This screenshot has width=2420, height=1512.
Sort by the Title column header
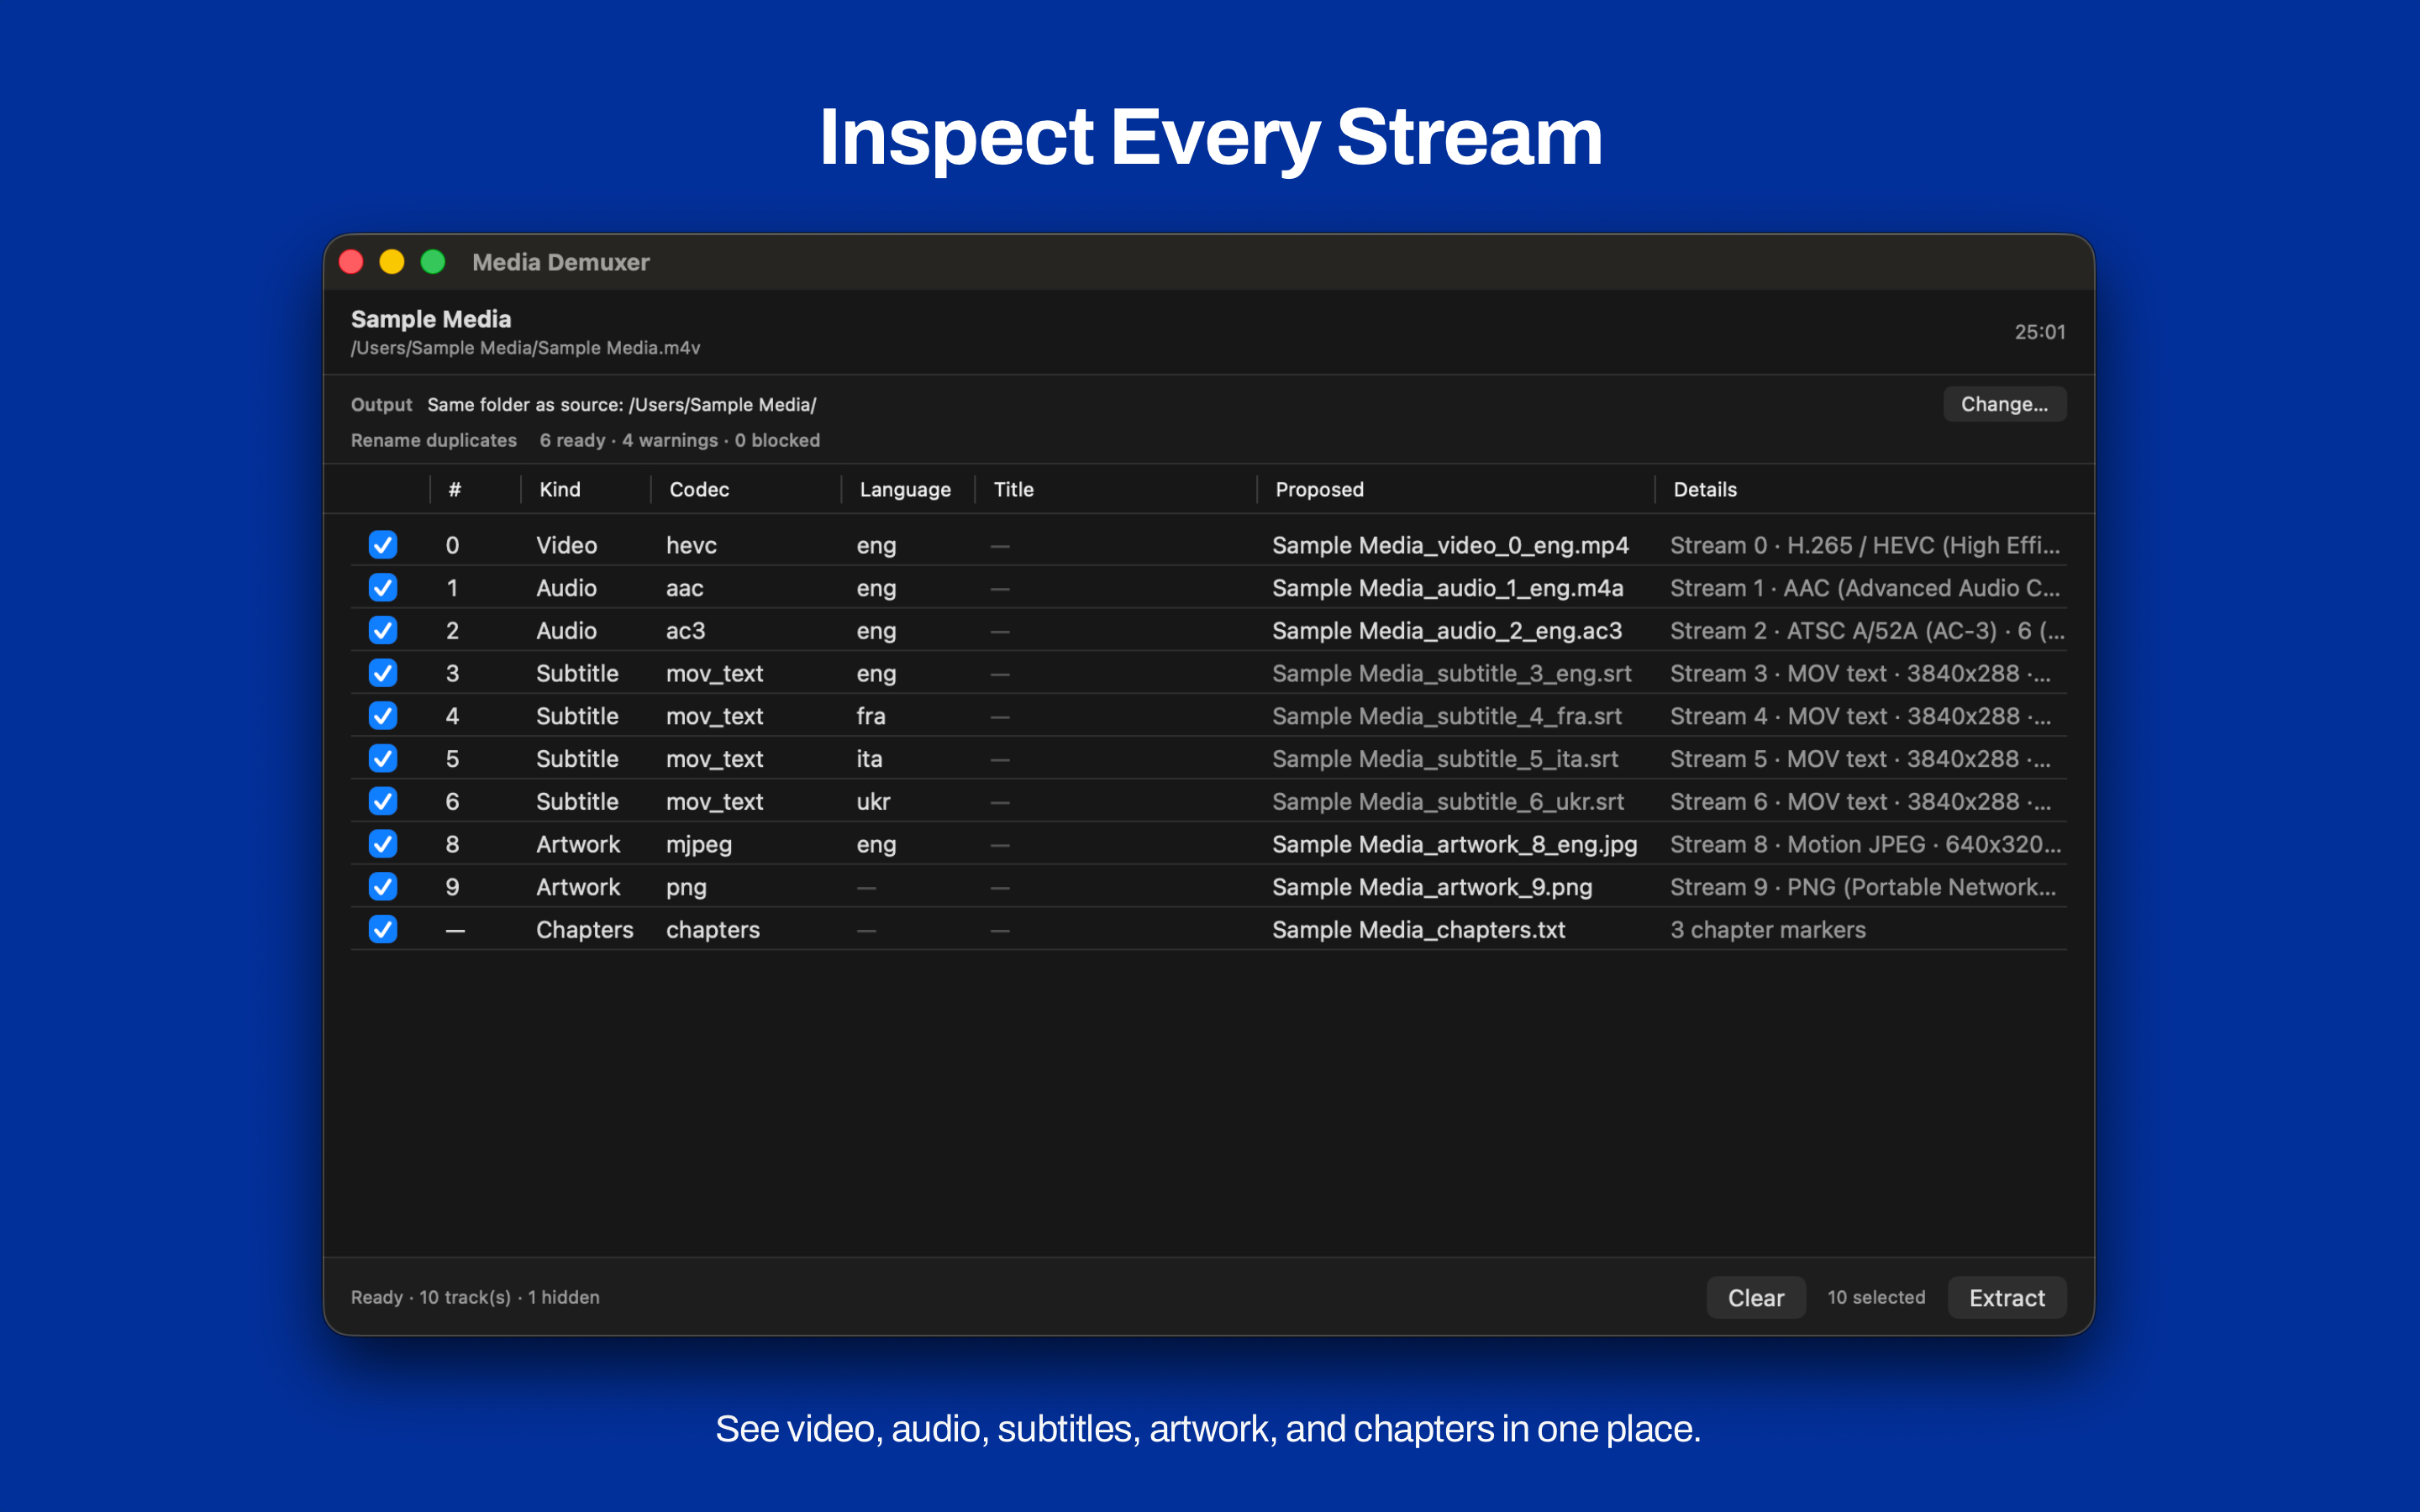click(x=1013, y=489)
